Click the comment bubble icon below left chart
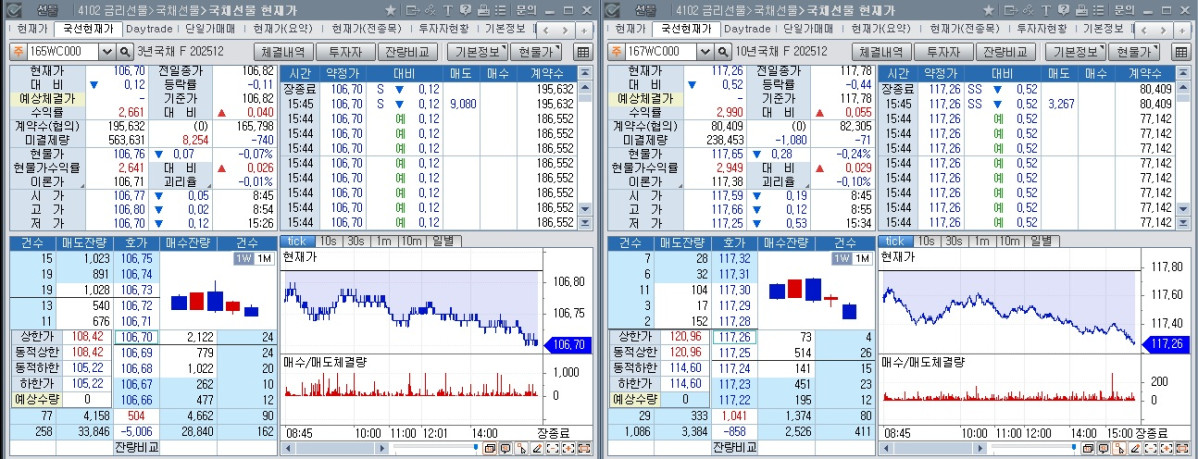This screenshot has width=1198, height=459. tap(505, 448)
